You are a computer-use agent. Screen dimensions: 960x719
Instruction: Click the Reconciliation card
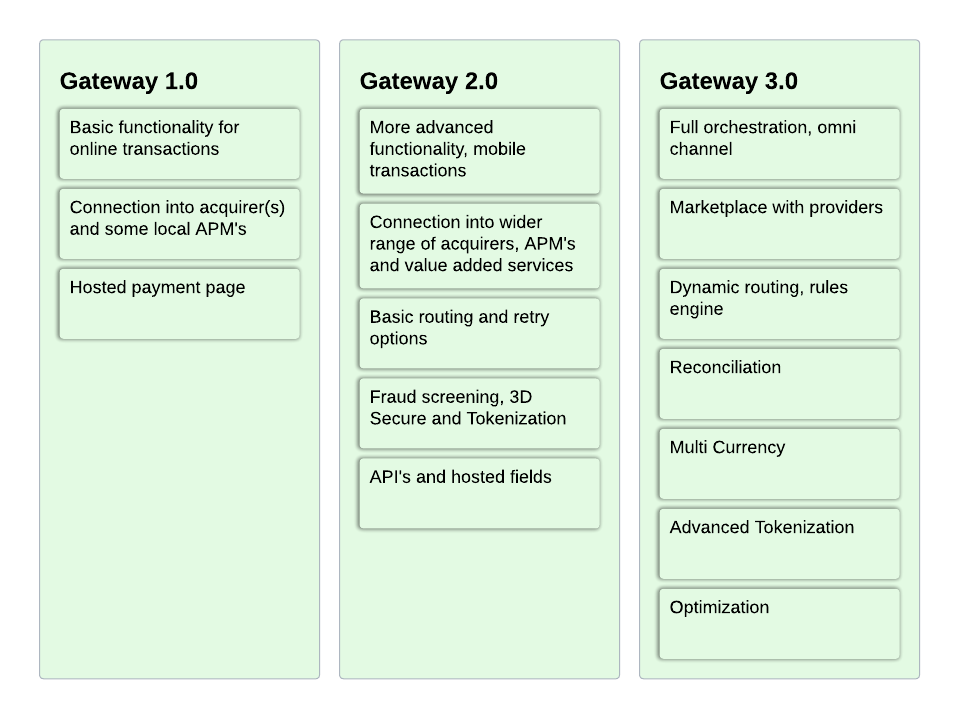[779, 384]
